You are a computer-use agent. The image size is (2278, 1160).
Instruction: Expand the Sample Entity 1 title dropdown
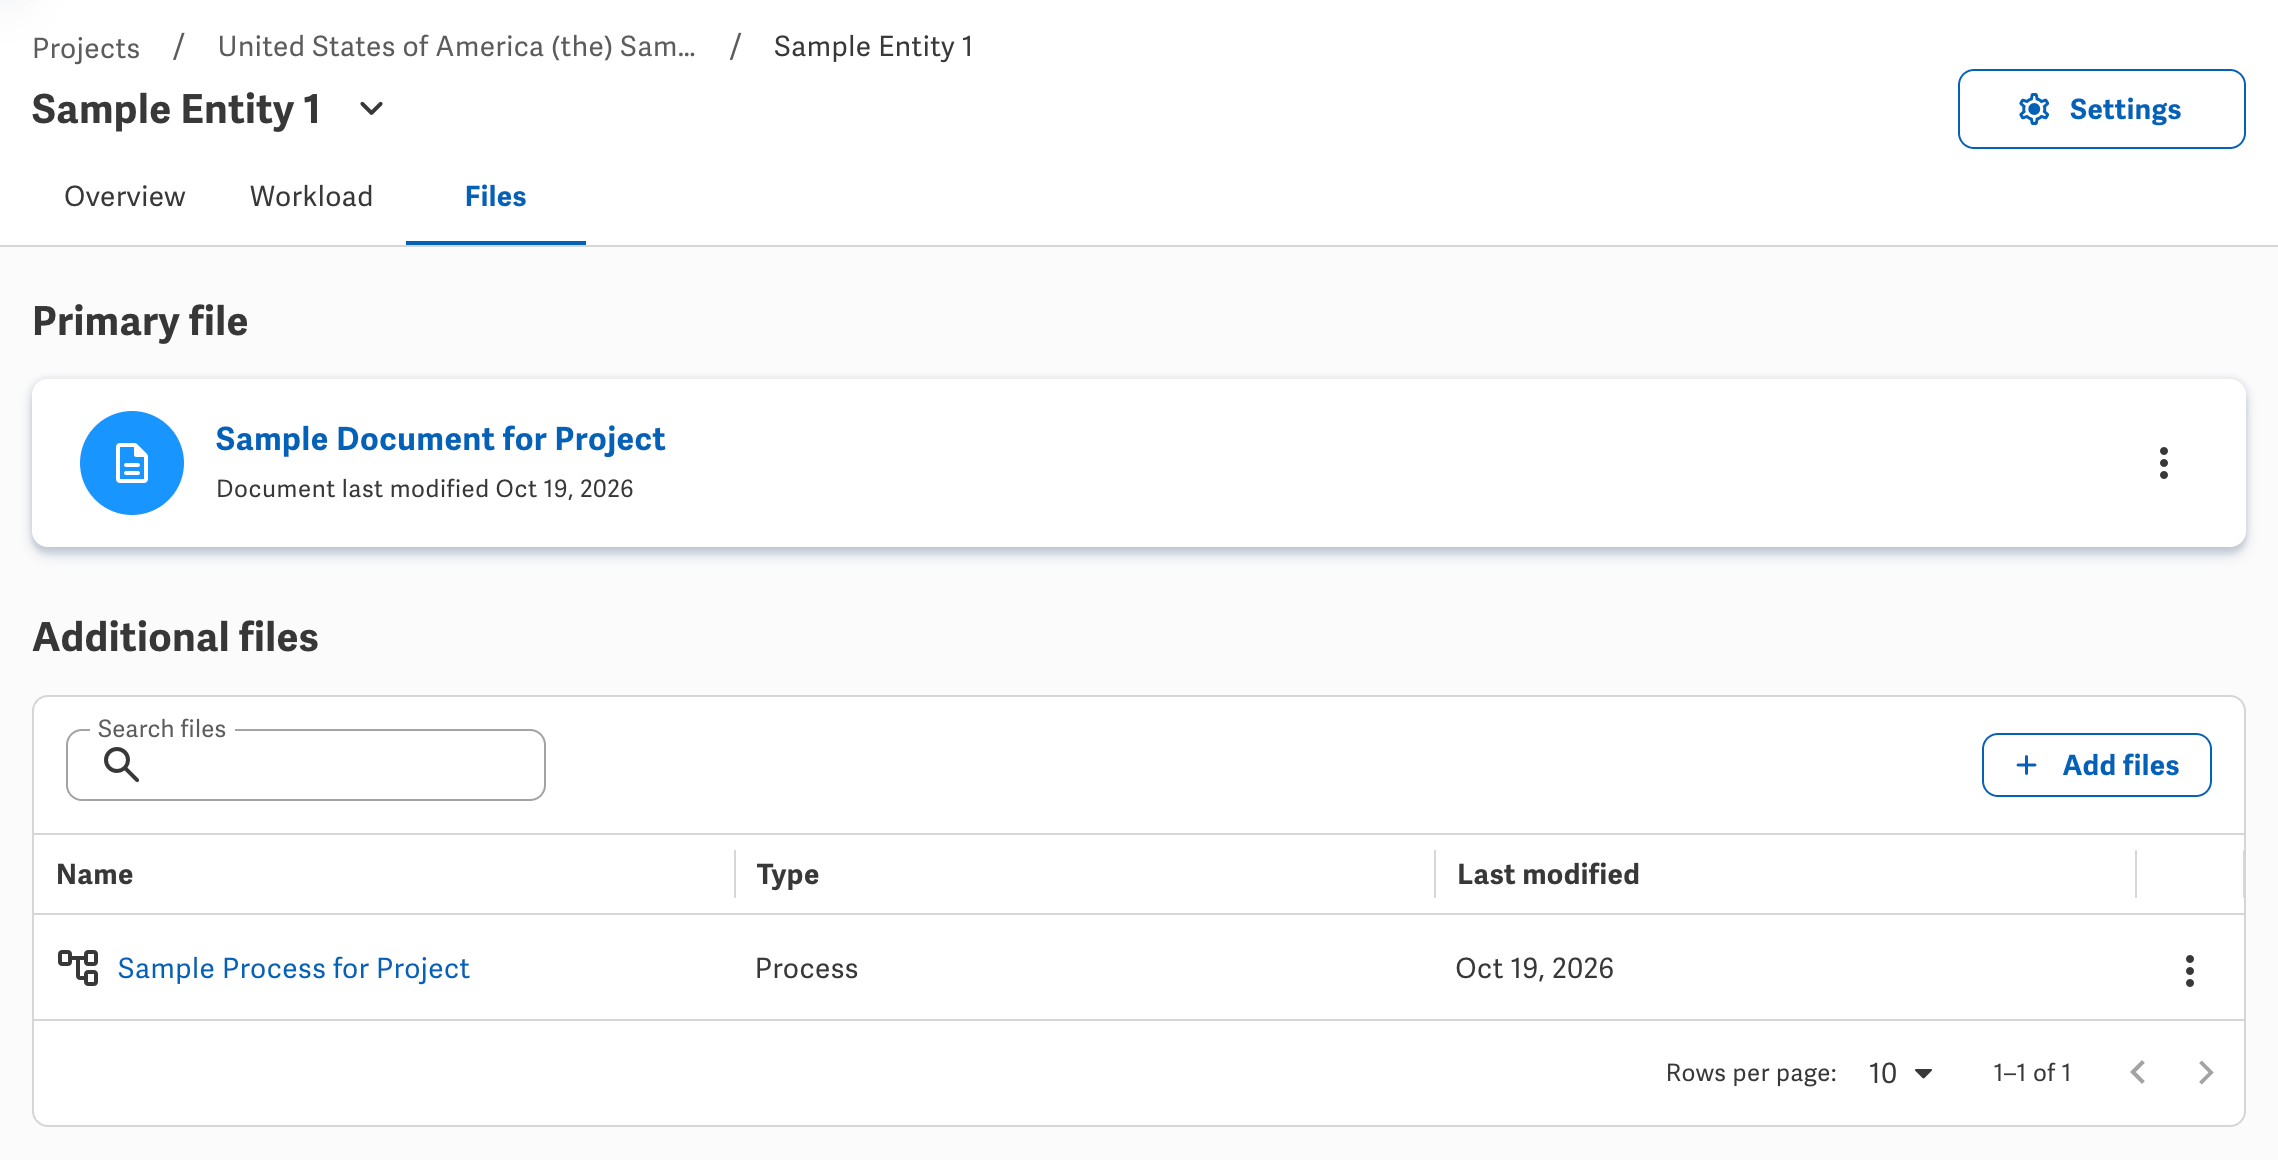point(371,109)
